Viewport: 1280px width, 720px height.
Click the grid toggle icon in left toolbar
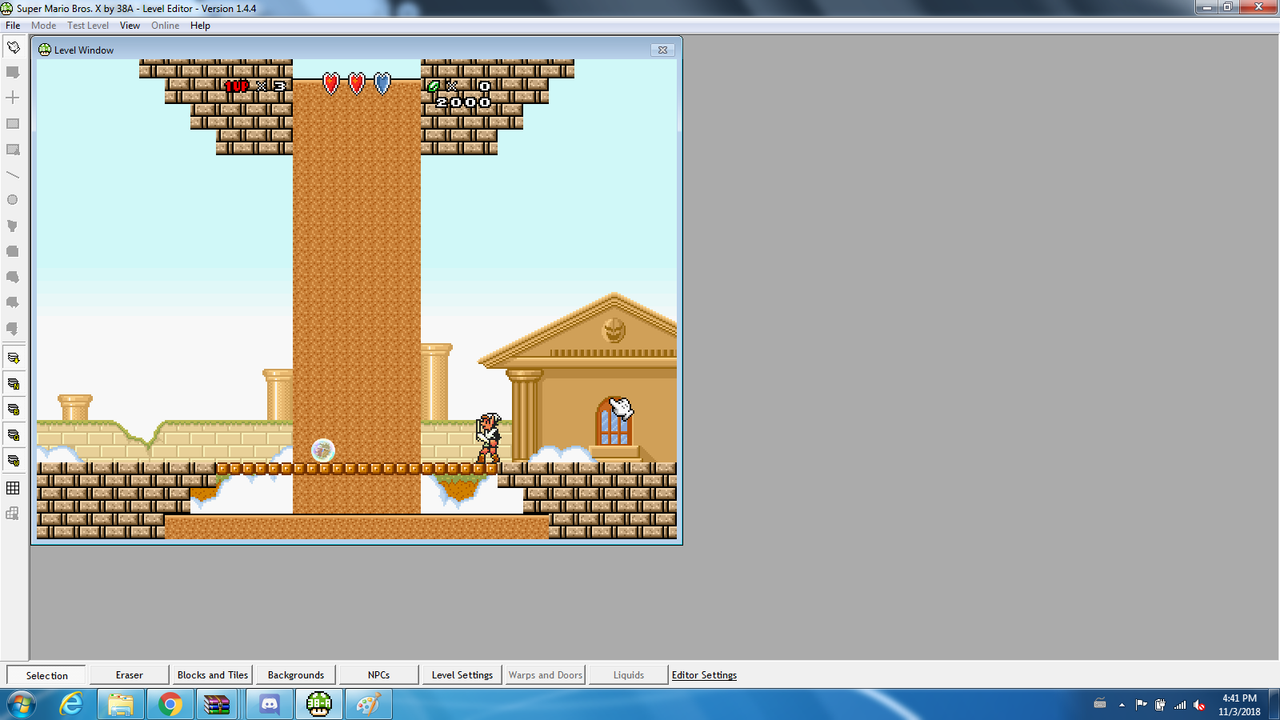click(x=13, y=488)
